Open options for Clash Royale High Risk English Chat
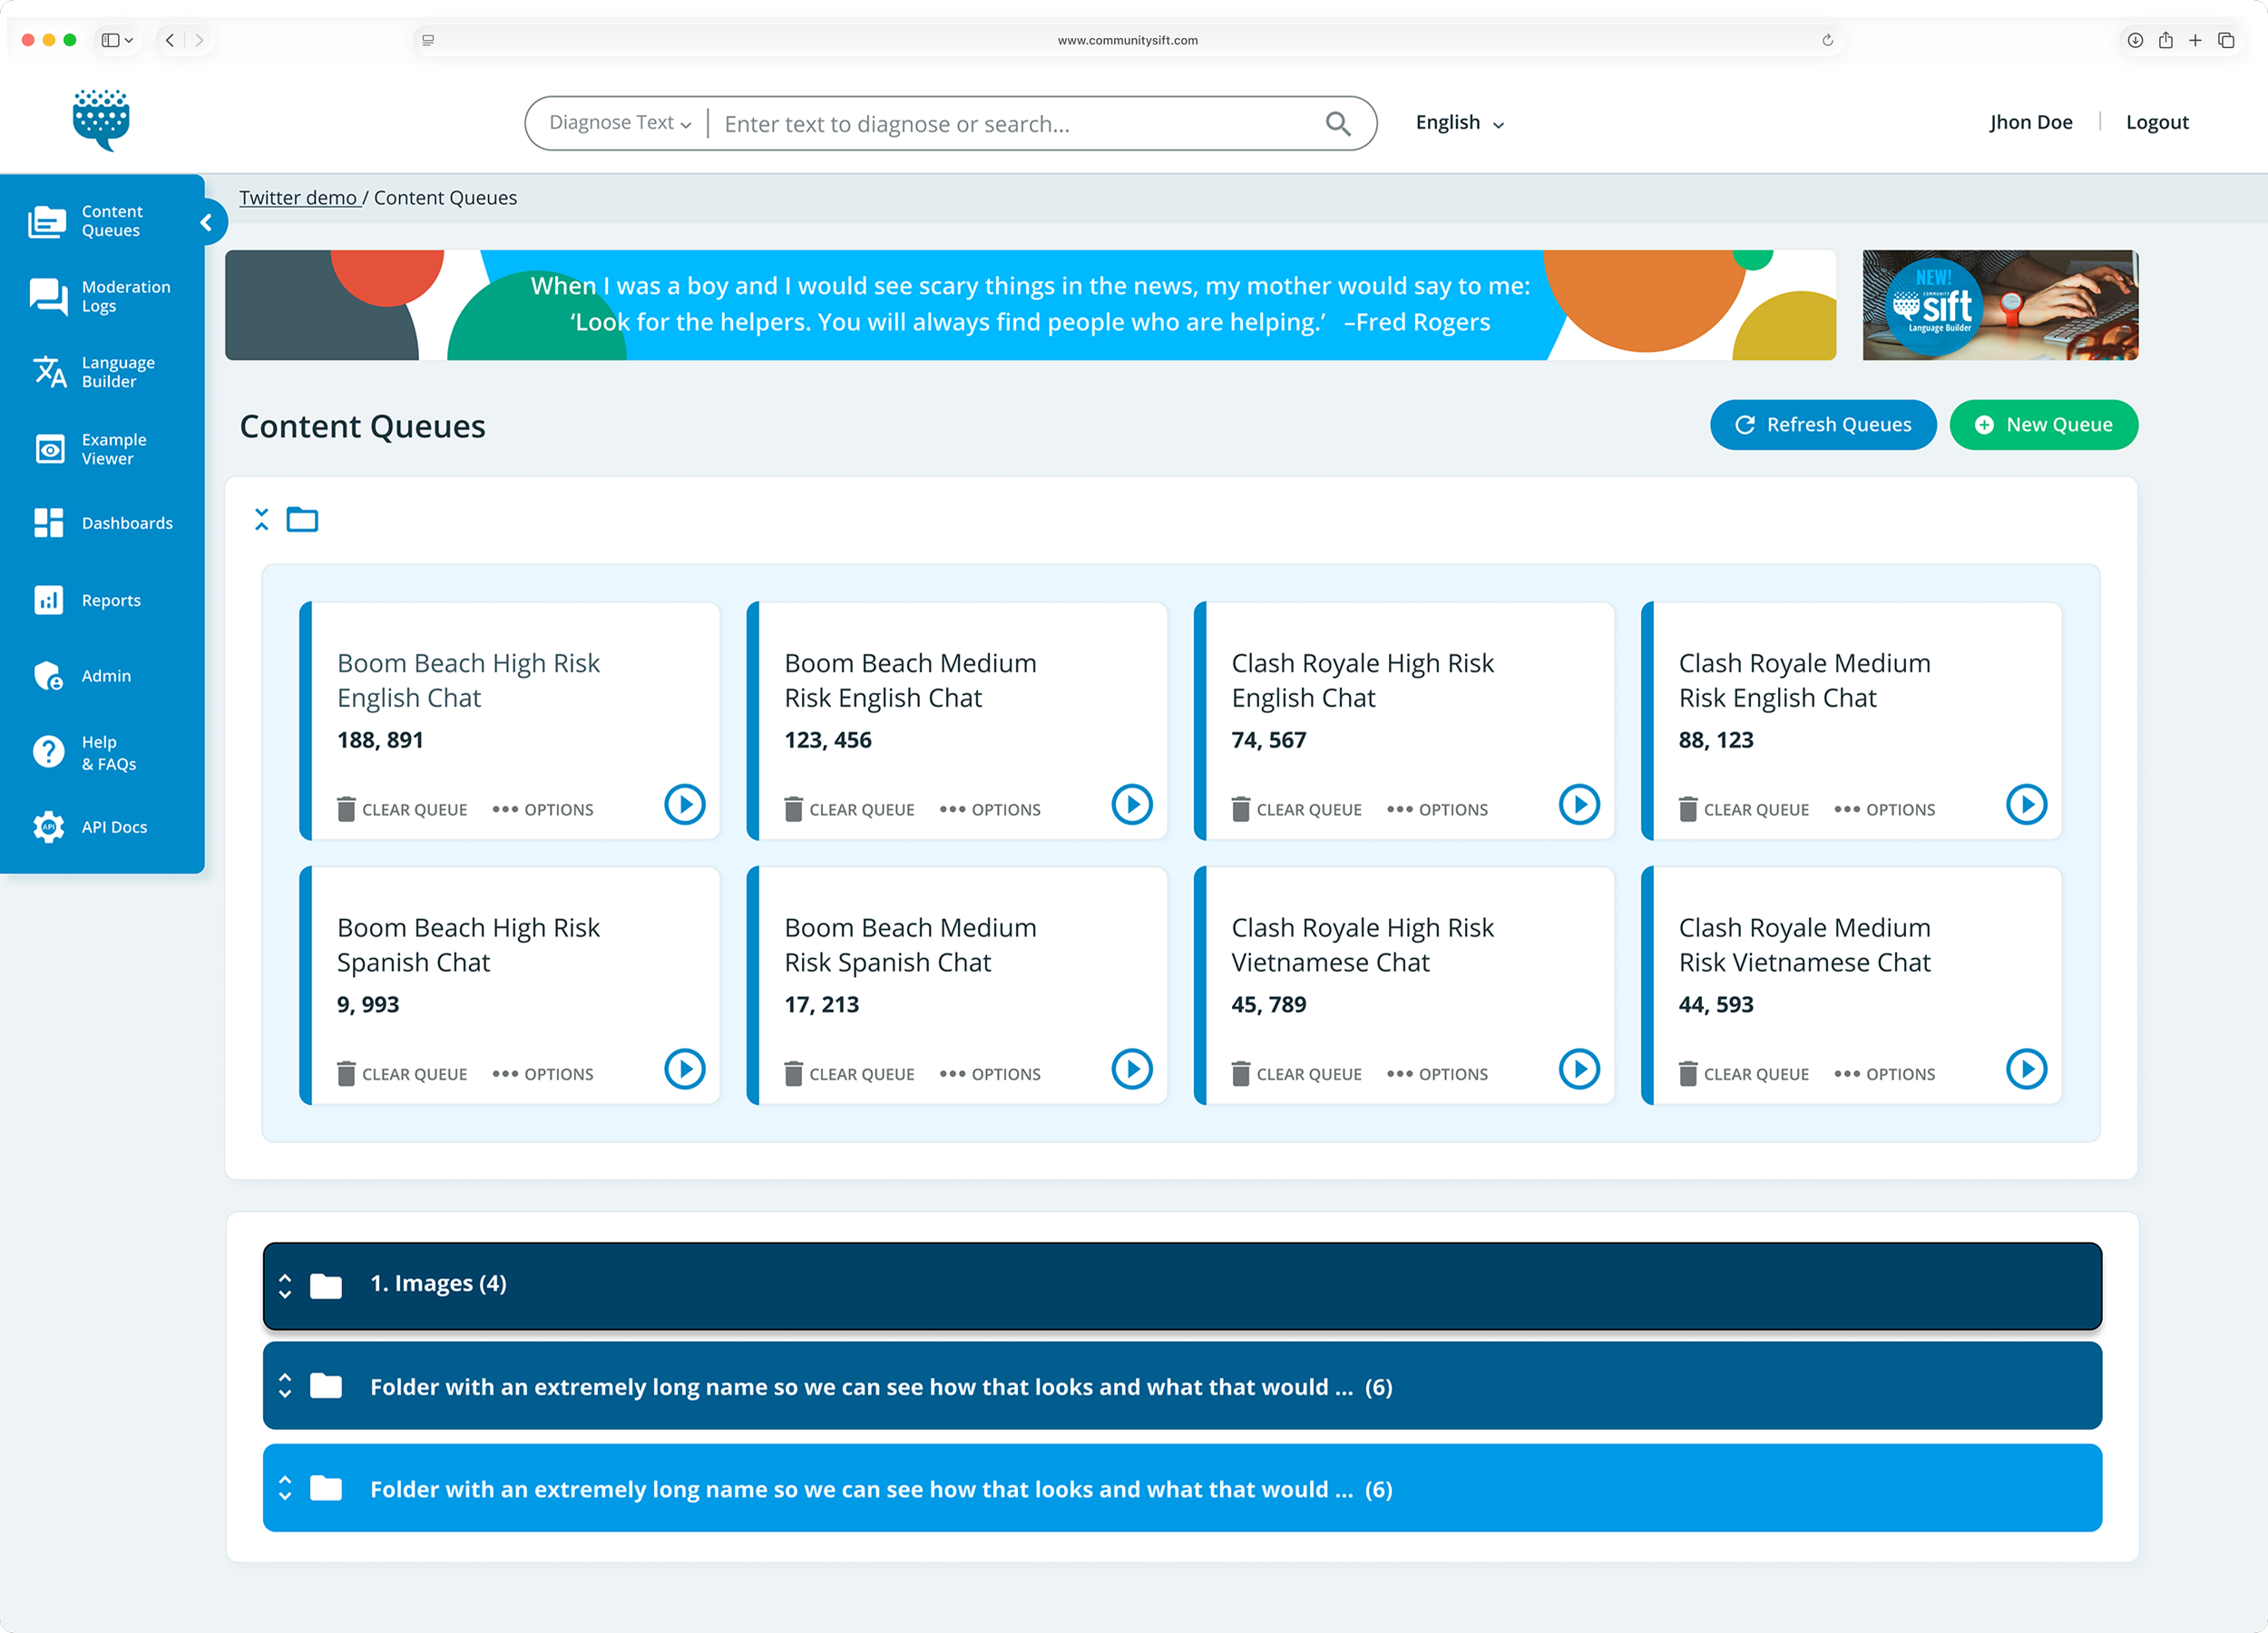2268x1633 pixels. click(x=1437, y=809)
